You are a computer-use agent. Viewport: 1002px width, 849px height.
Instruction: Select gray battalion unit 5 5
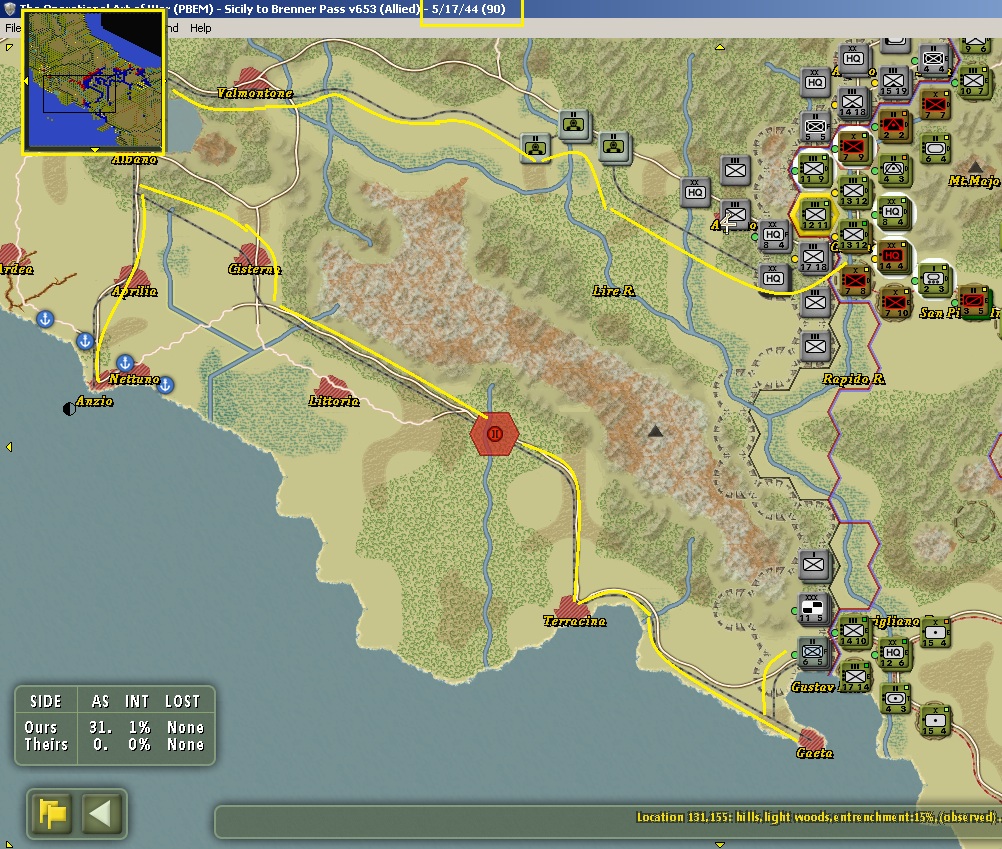point(815,126)
